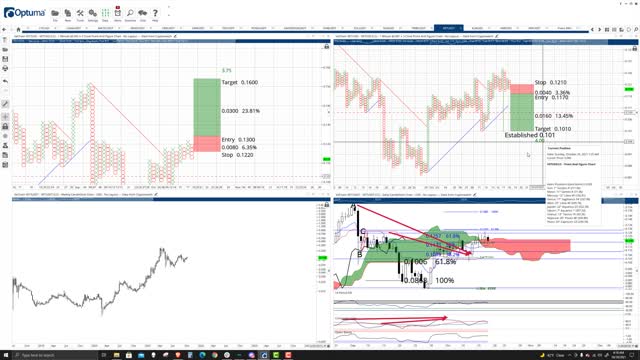Toggle the crosshair cursor tool in sidebar
Viewport: 640px width, 360px height.
(5, 117)
